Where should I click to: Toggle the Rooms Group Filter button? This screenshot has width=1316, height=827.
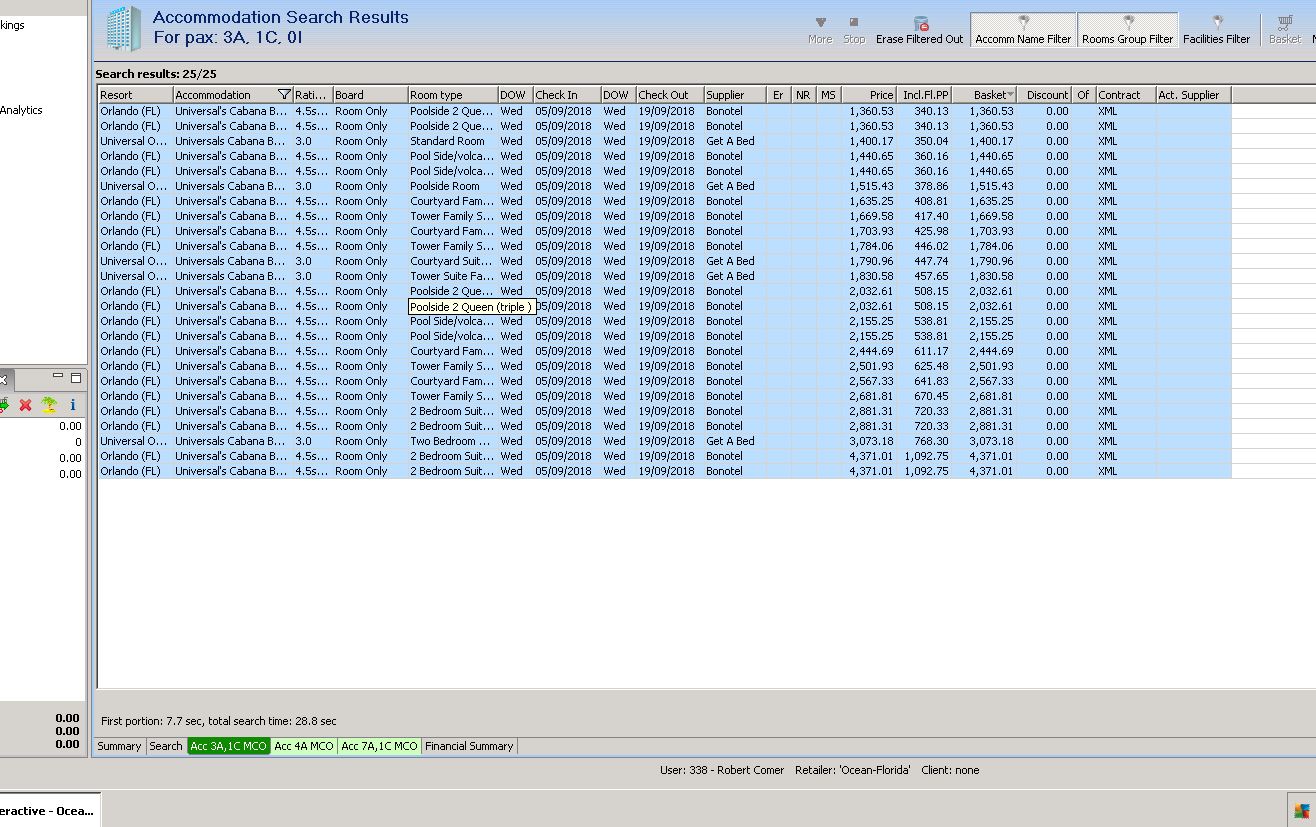[1127, 30]
